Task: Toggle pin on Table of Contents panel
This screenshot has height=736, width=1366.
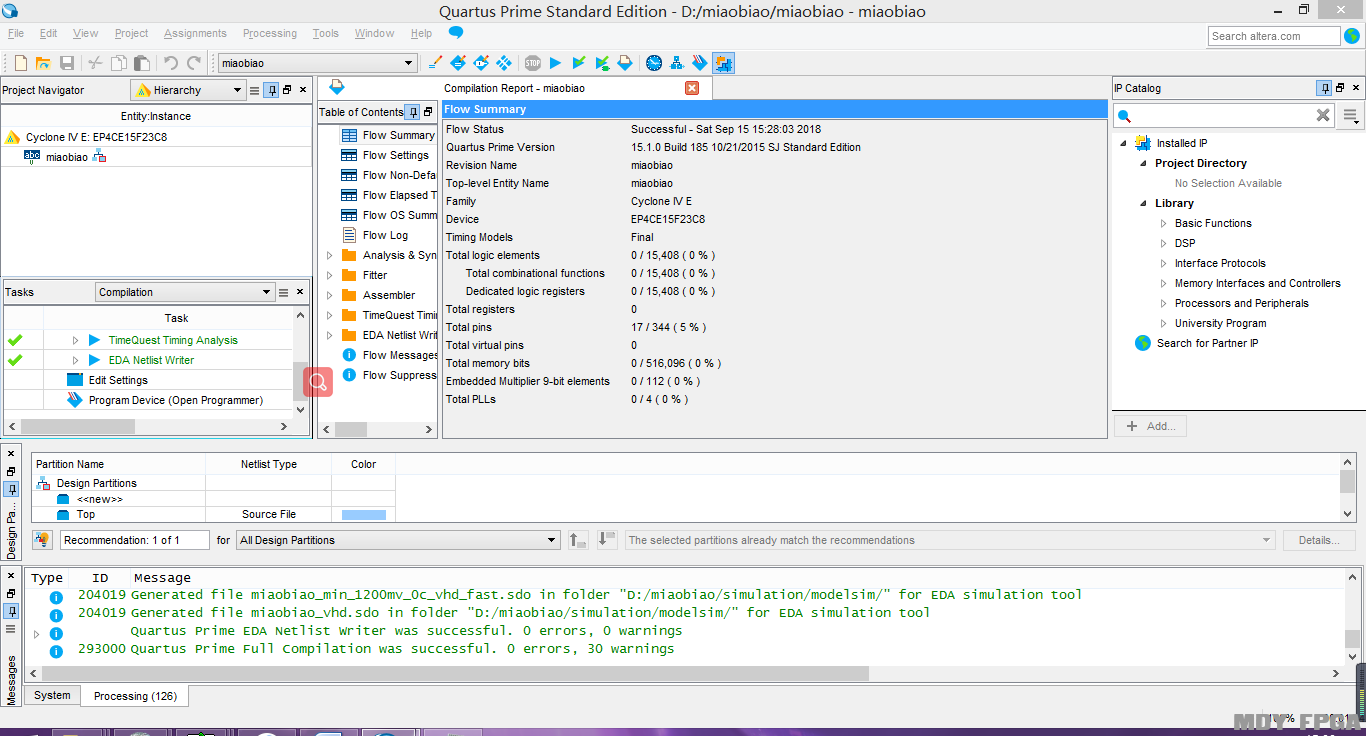Action: [412, 112]
